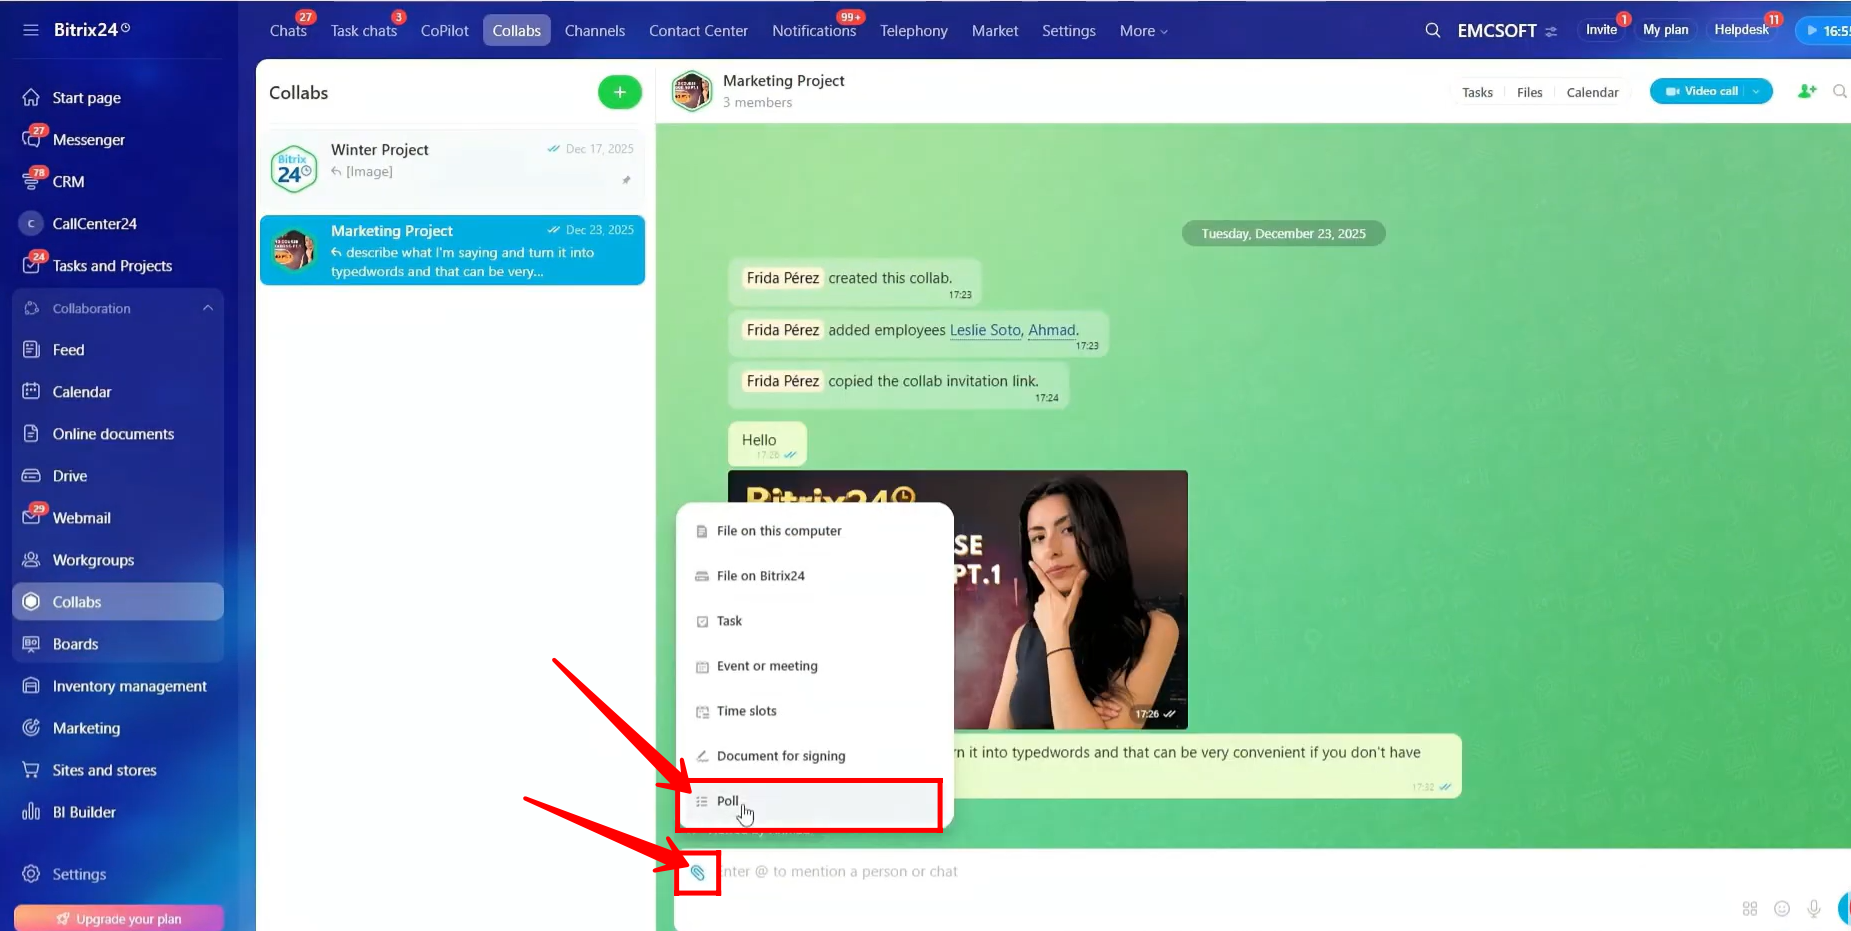The width and height of the screenshot is (1851, 931).
Task: Select the Winter Project collab
Action: [452, 164]
